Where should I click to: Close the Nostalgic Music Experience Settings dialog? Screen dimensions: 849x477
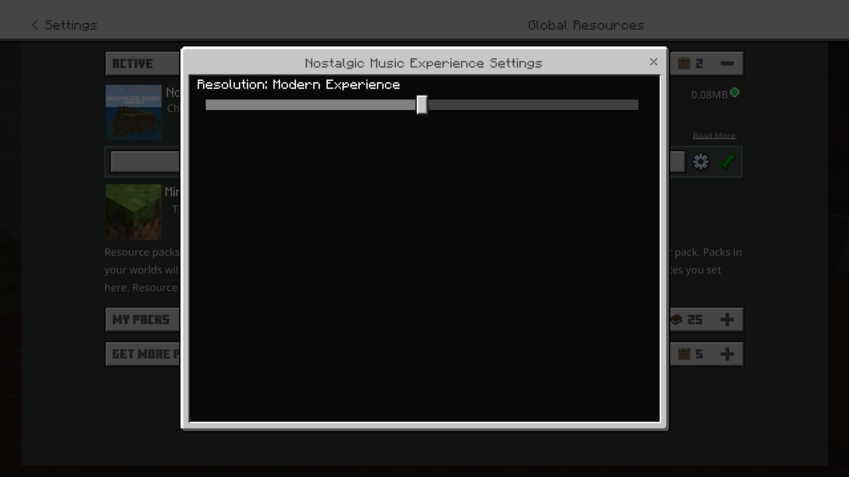[x=653, y=62]
